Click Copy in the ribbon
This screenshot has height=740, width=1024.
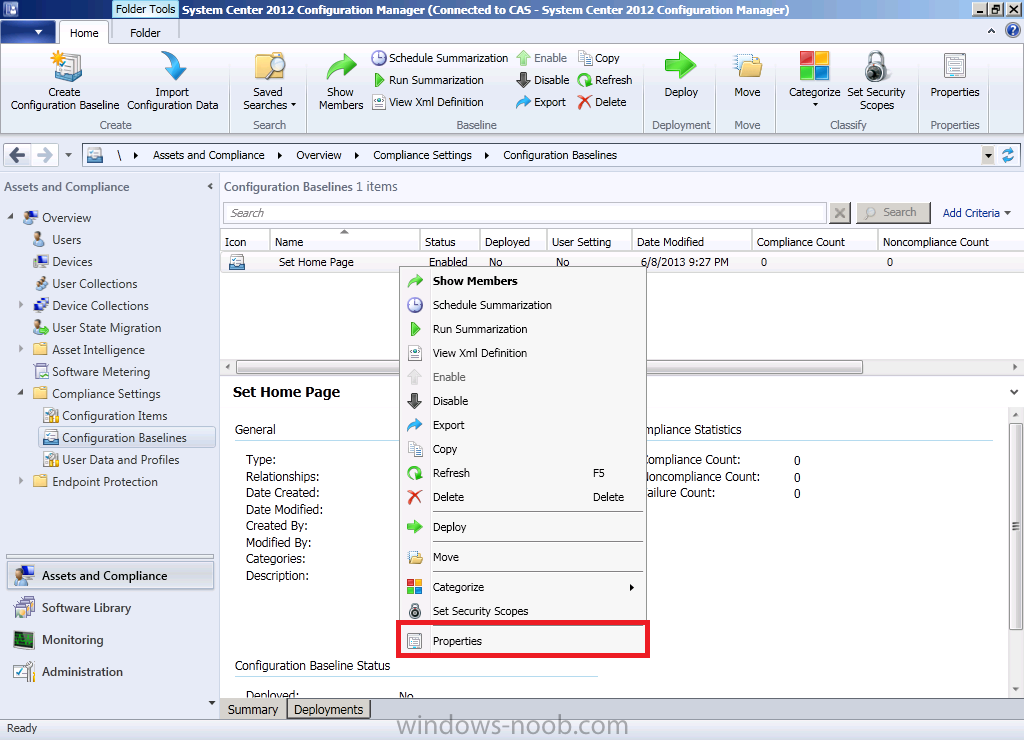(x=599, y=58)
